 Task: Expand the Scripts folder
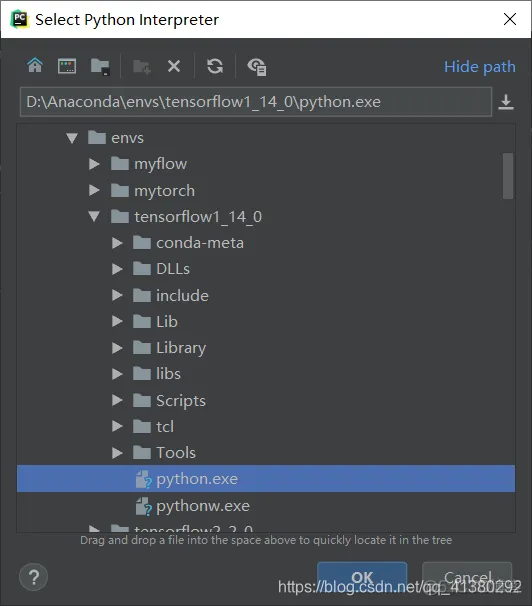click(x=117, y=400)
